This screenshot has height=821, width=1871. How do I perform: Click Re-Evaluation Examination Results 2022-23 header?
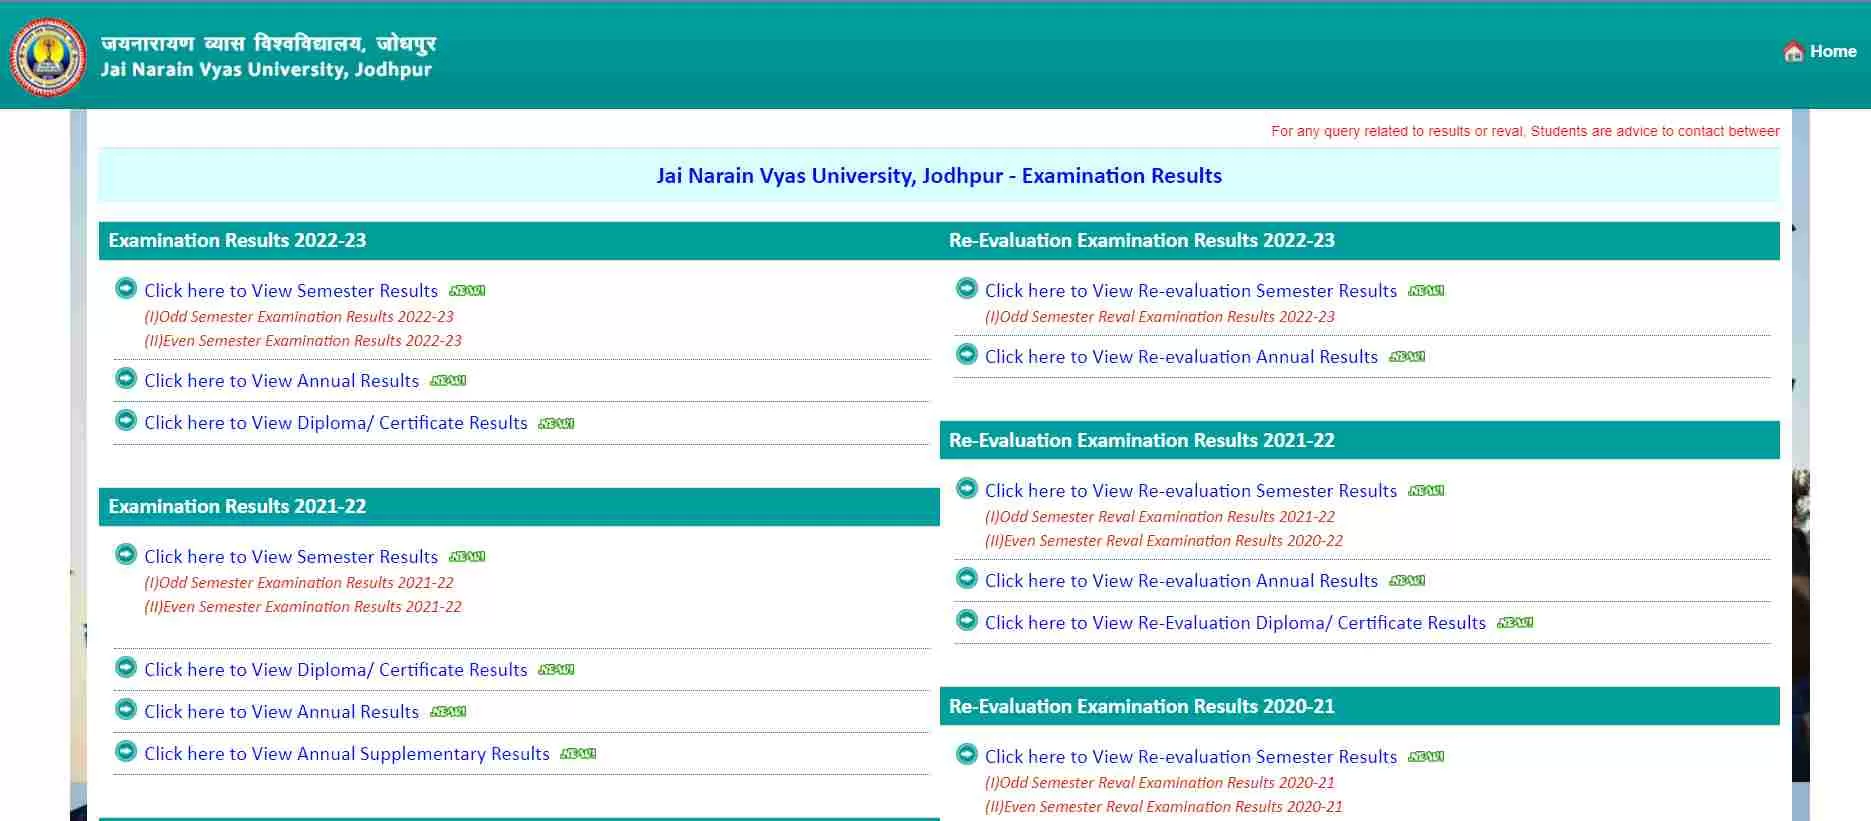[x=1360, y=241]
